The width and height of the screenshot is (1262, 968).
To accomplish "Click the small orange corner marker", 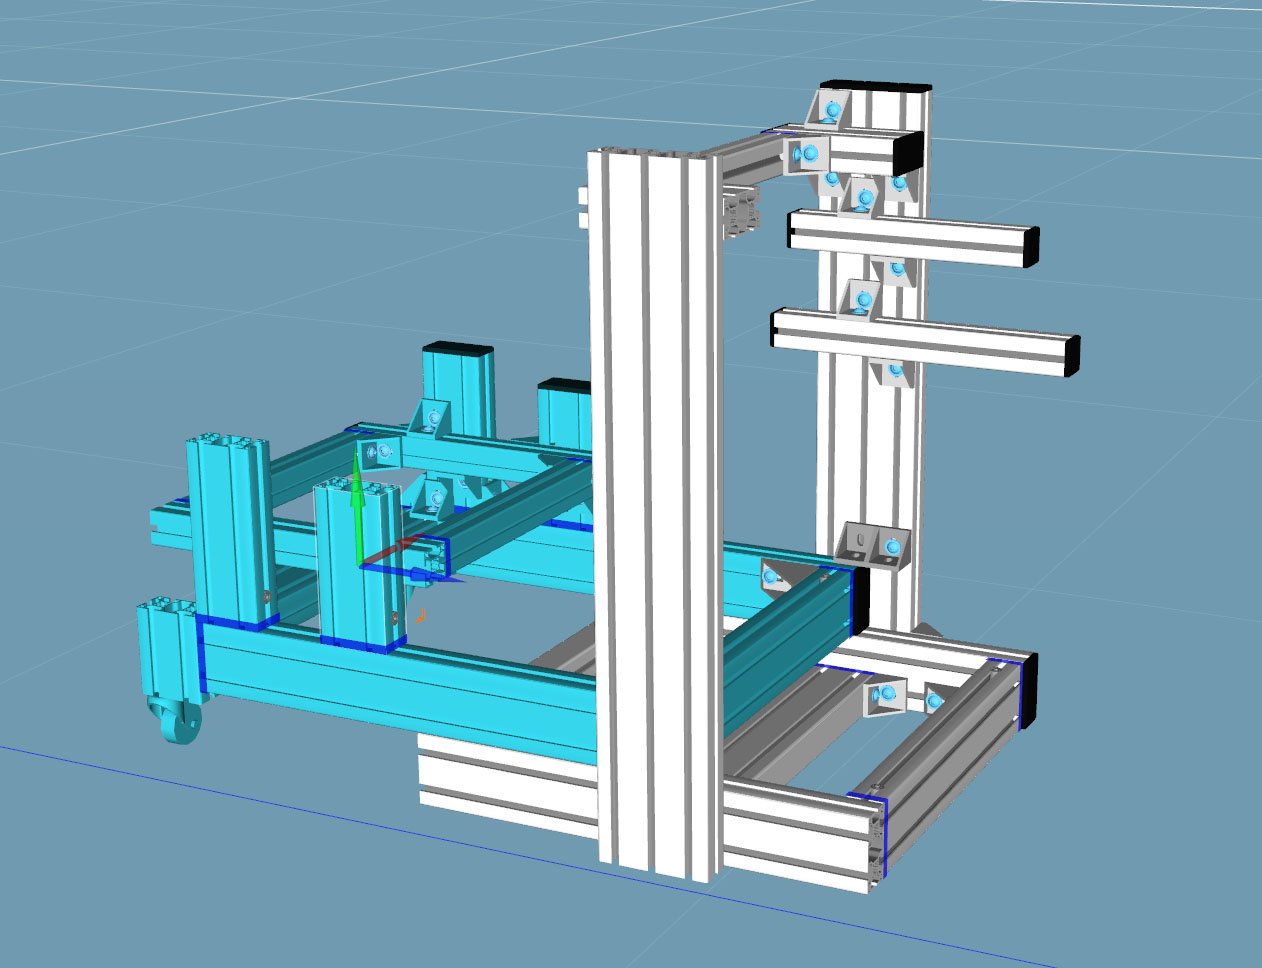I will coord(421,615).
